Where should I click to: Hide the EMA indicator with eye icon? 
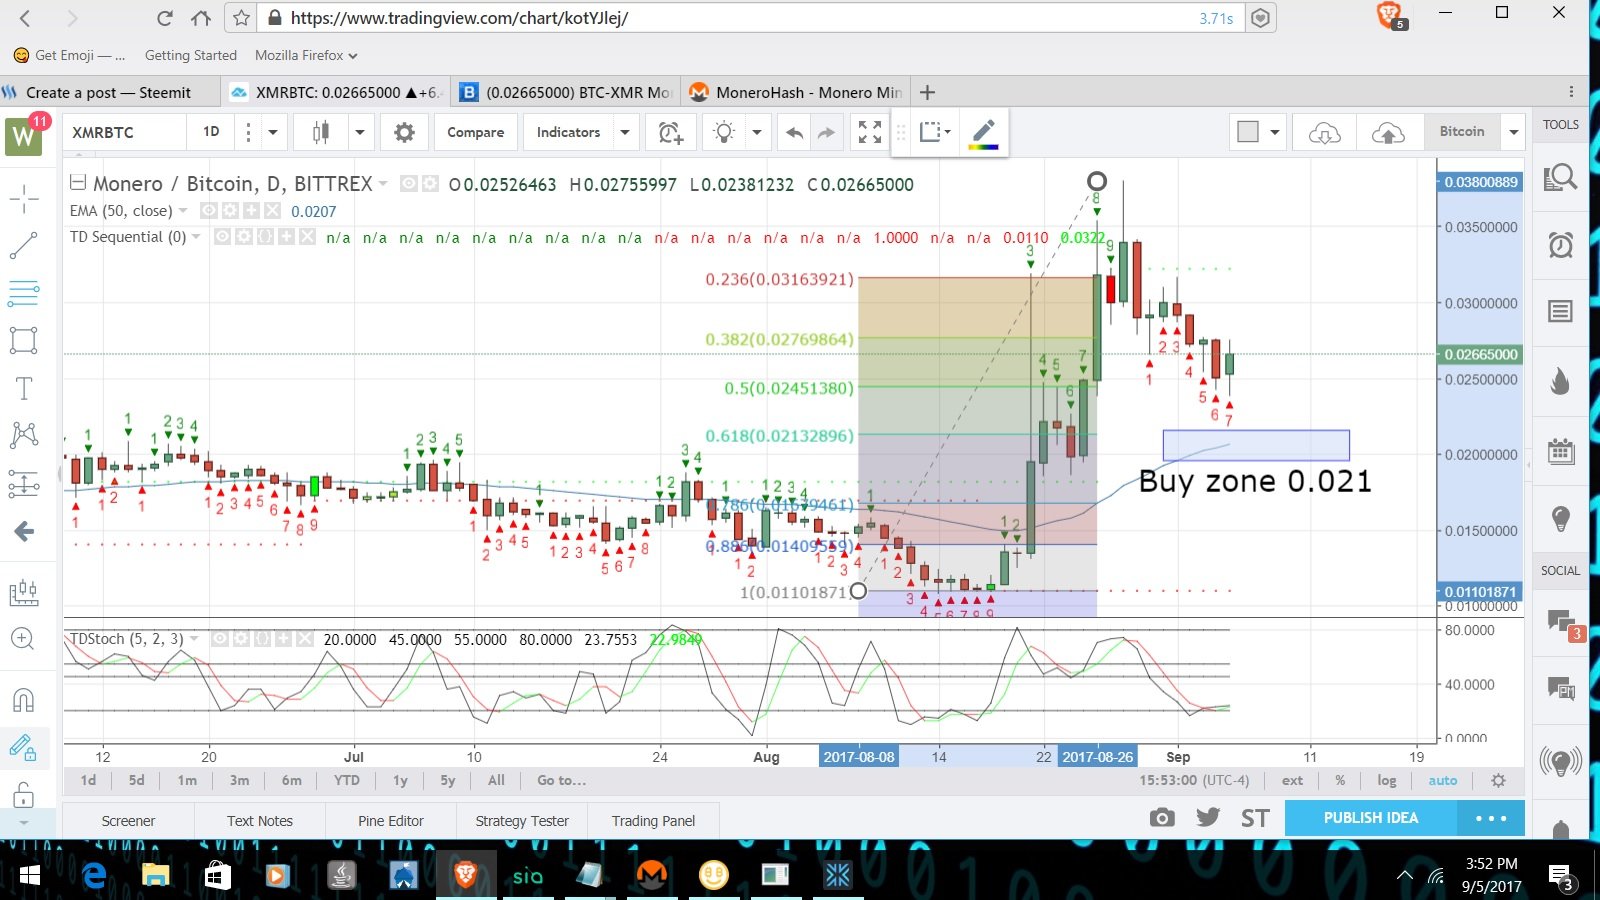click(209, 211)
